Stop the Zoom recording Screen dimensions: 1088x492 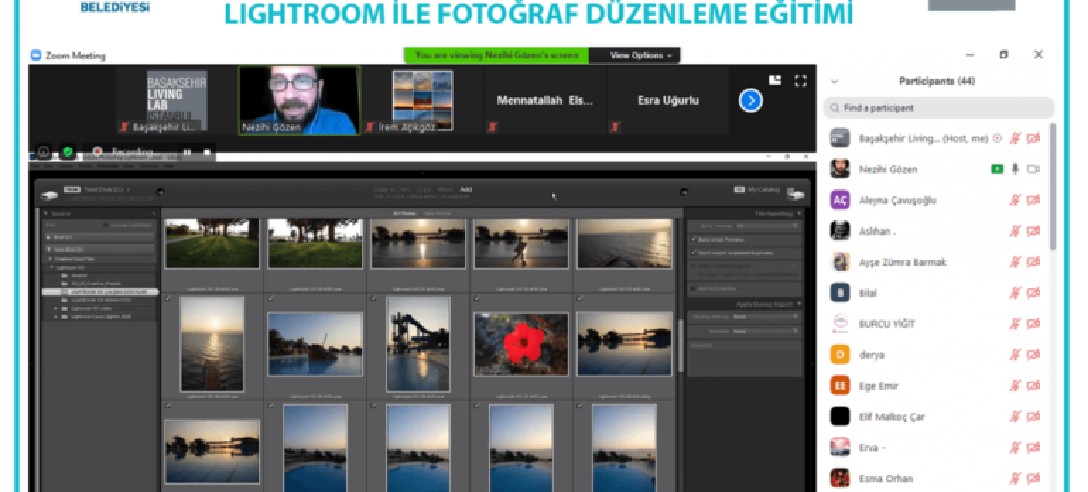coord(207,152)
